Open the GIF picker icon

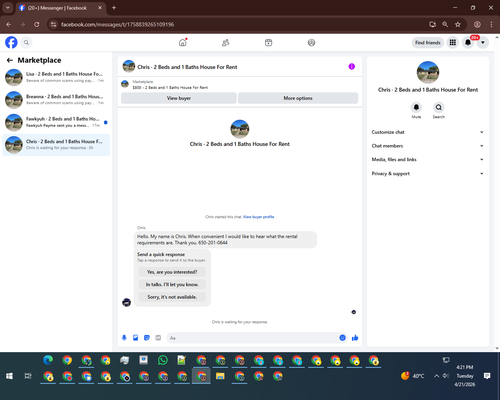(158, 338)
